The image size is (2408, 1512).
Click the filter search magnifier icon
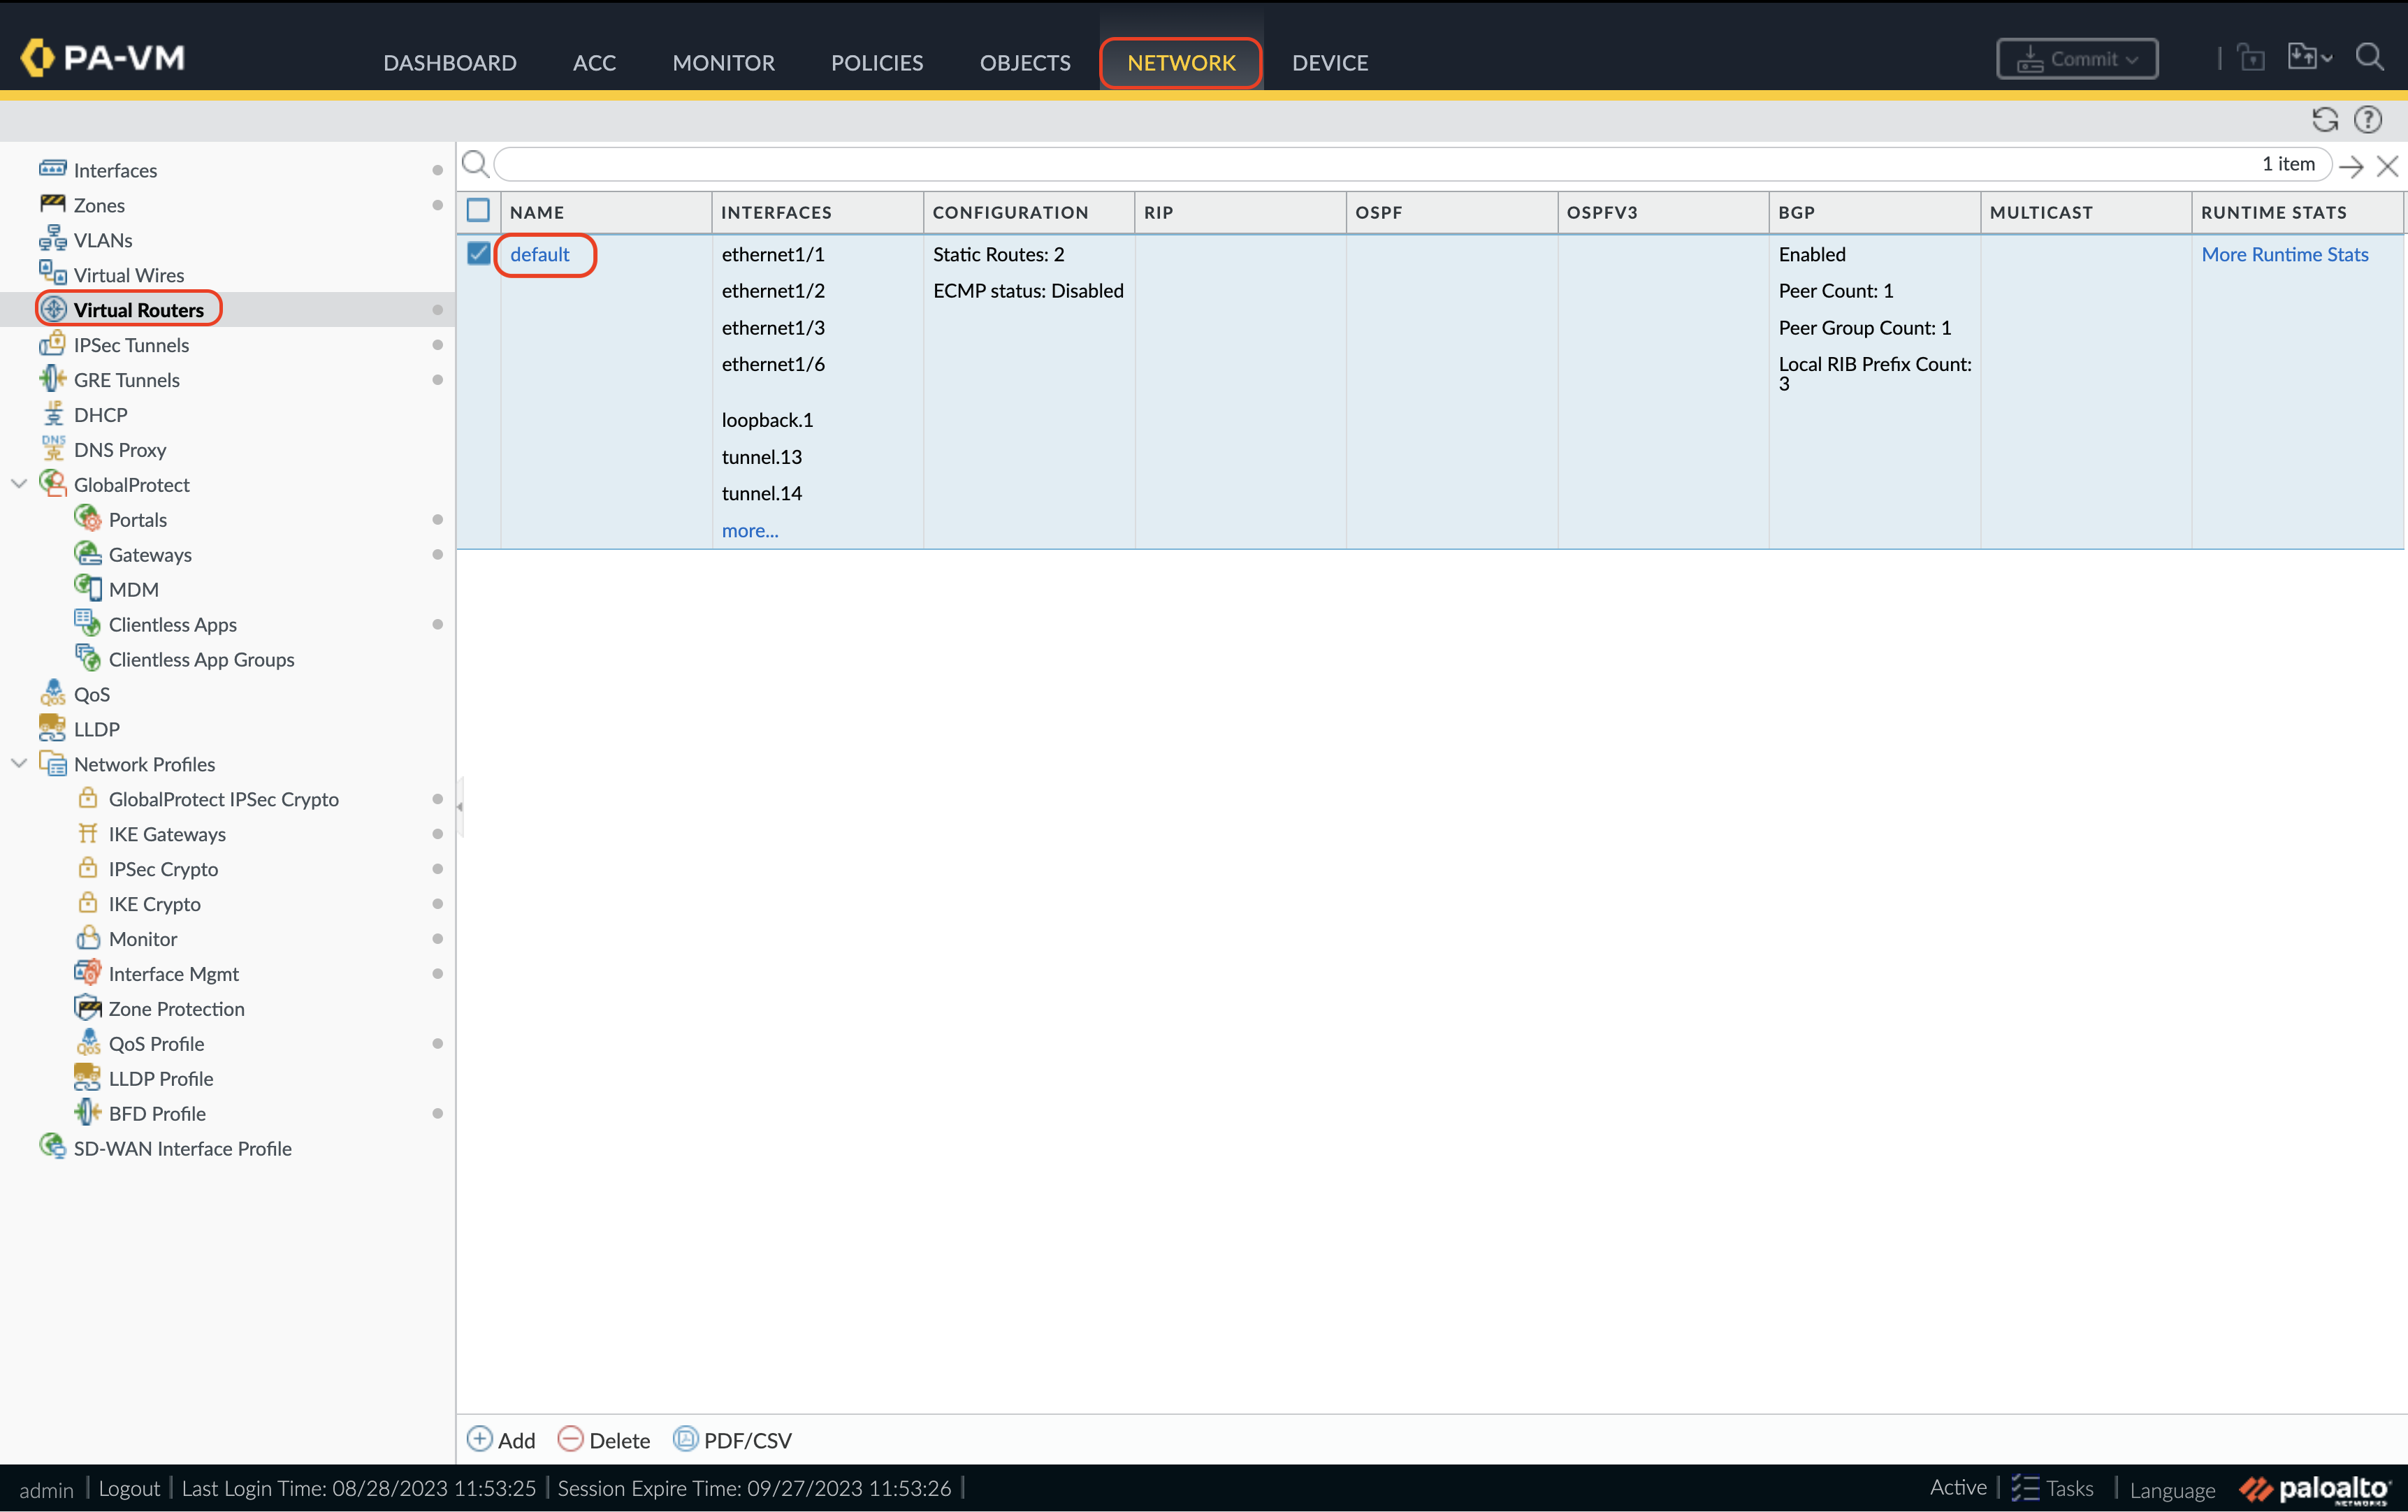point(475,164)
